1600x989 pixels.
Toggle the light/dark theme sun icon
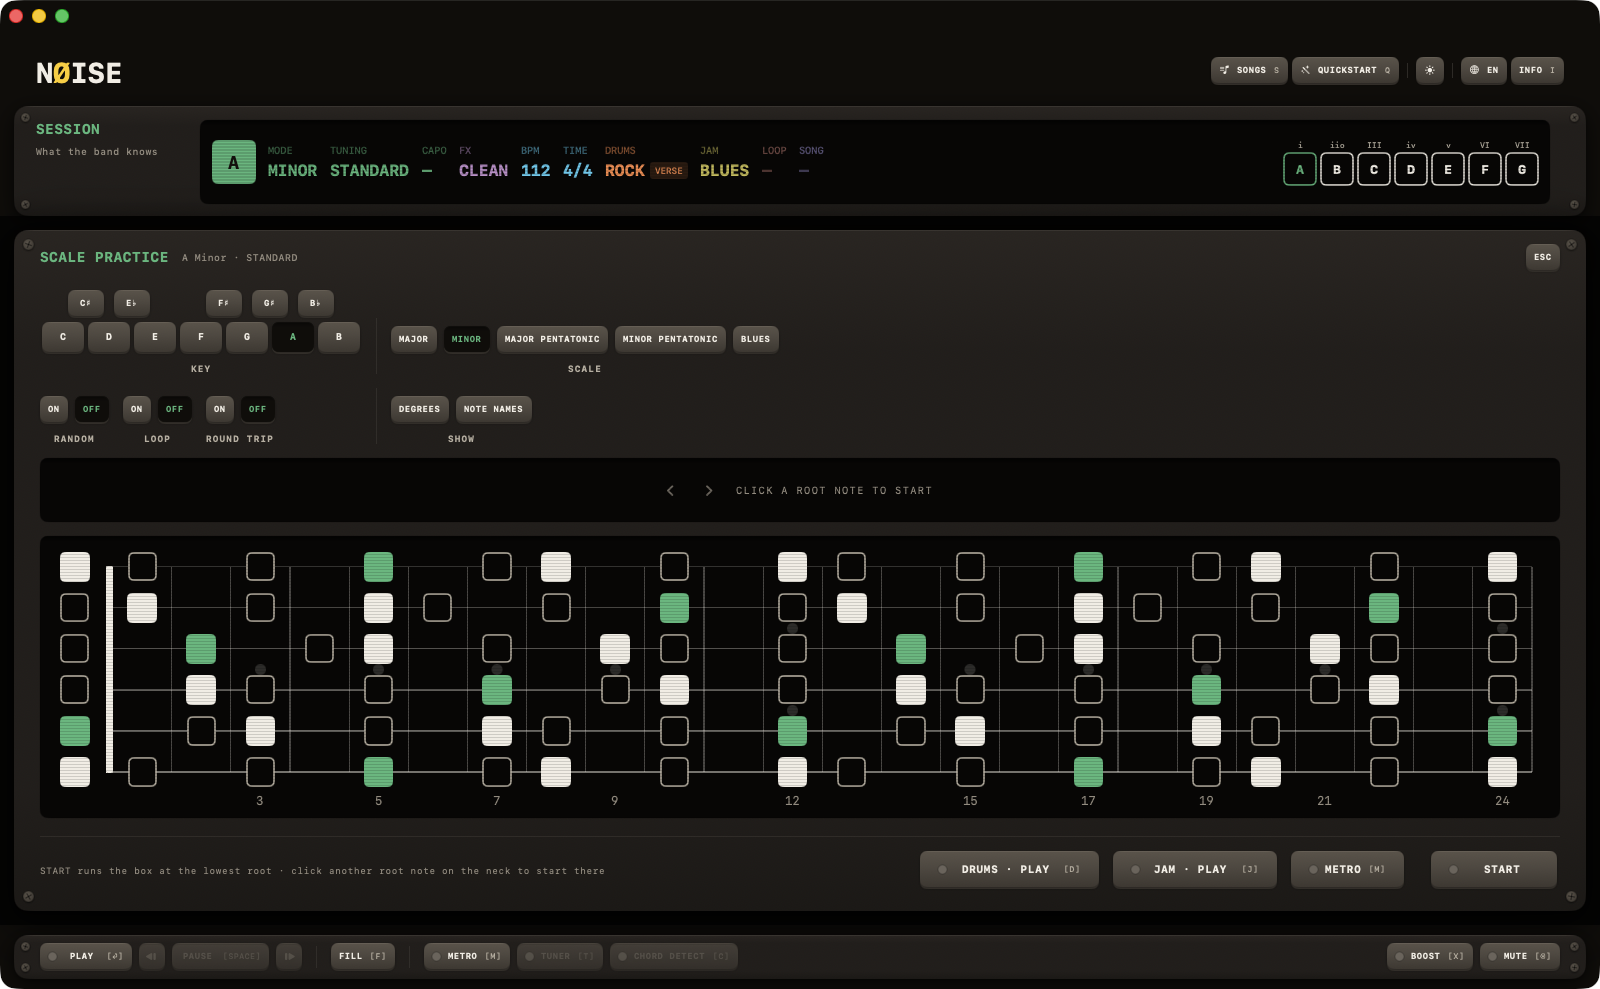tap(1430, 70)
